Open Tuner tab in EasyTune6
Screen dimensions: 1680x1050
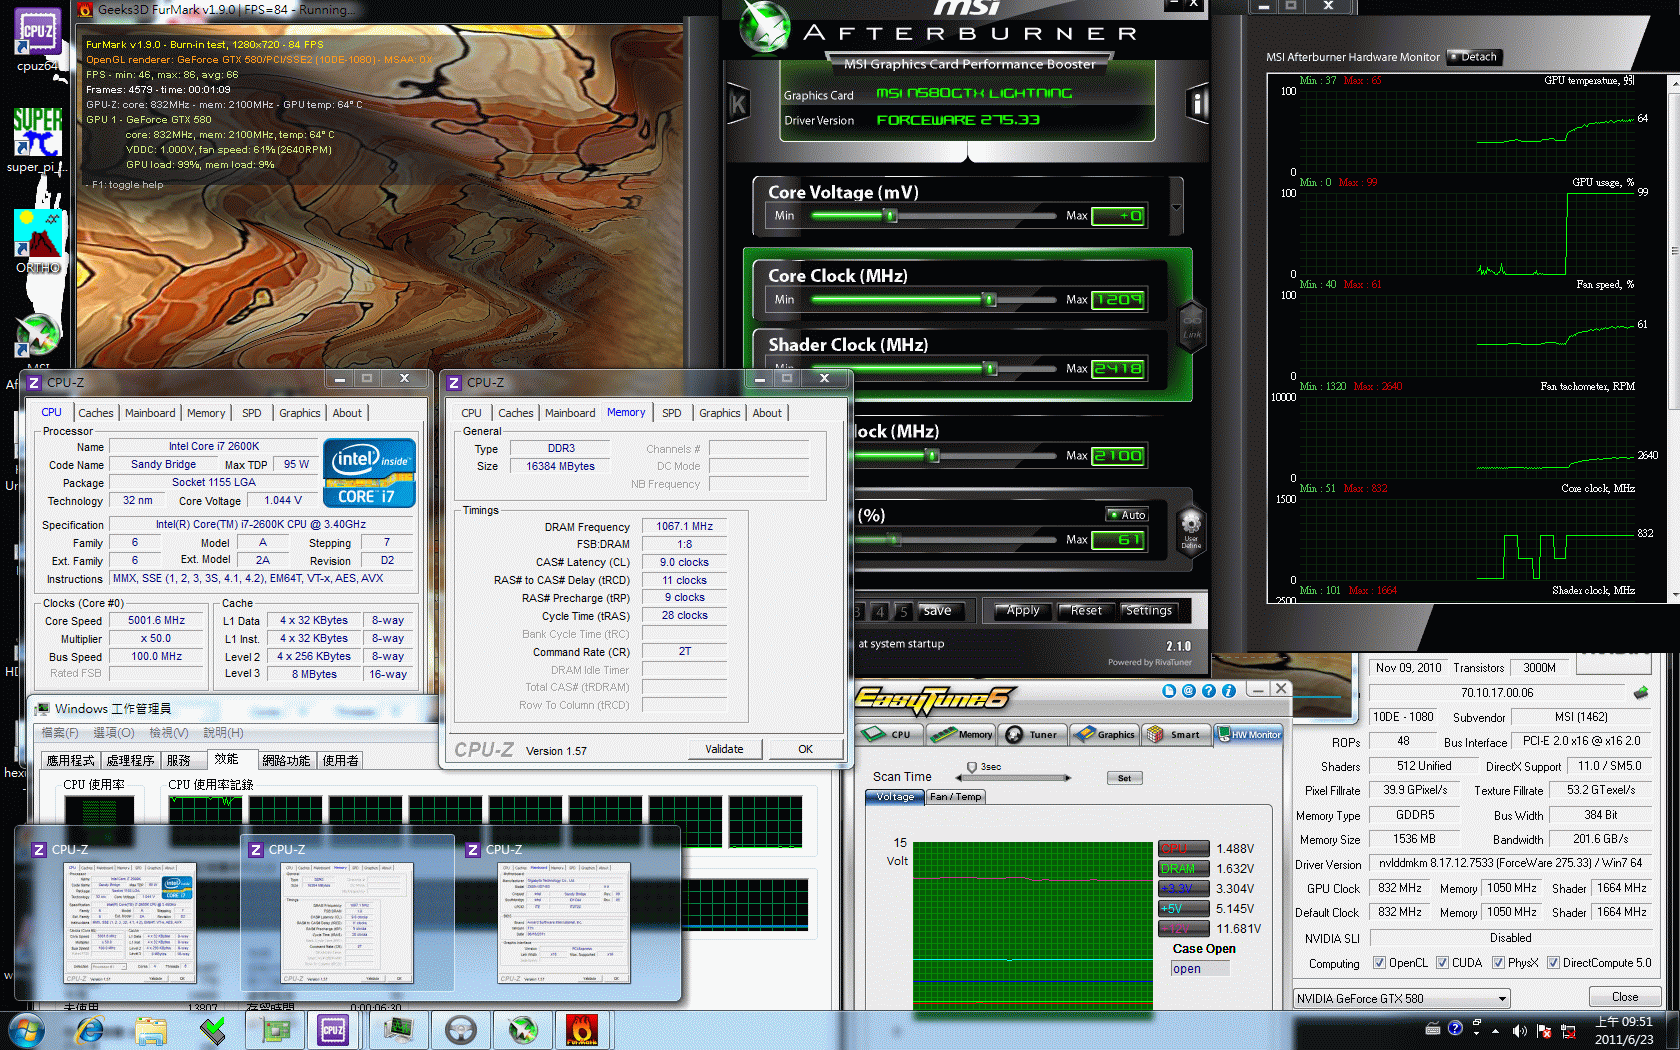tap(1032, 734)
